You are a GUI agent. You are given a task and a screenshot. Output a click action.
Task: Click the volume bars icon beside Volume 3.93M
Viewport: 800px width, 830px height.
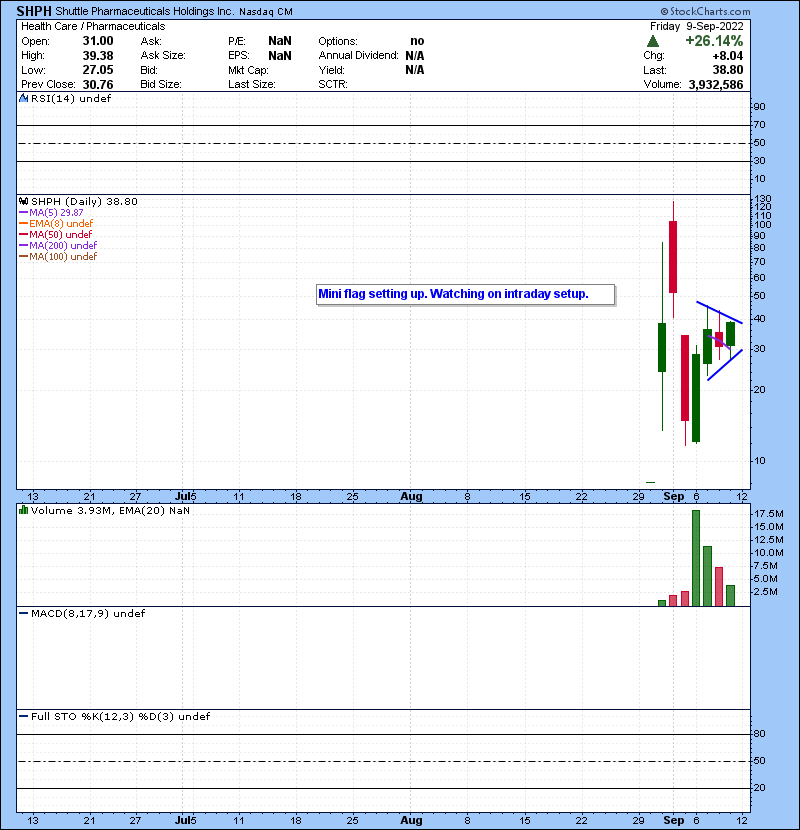(23, 510)
